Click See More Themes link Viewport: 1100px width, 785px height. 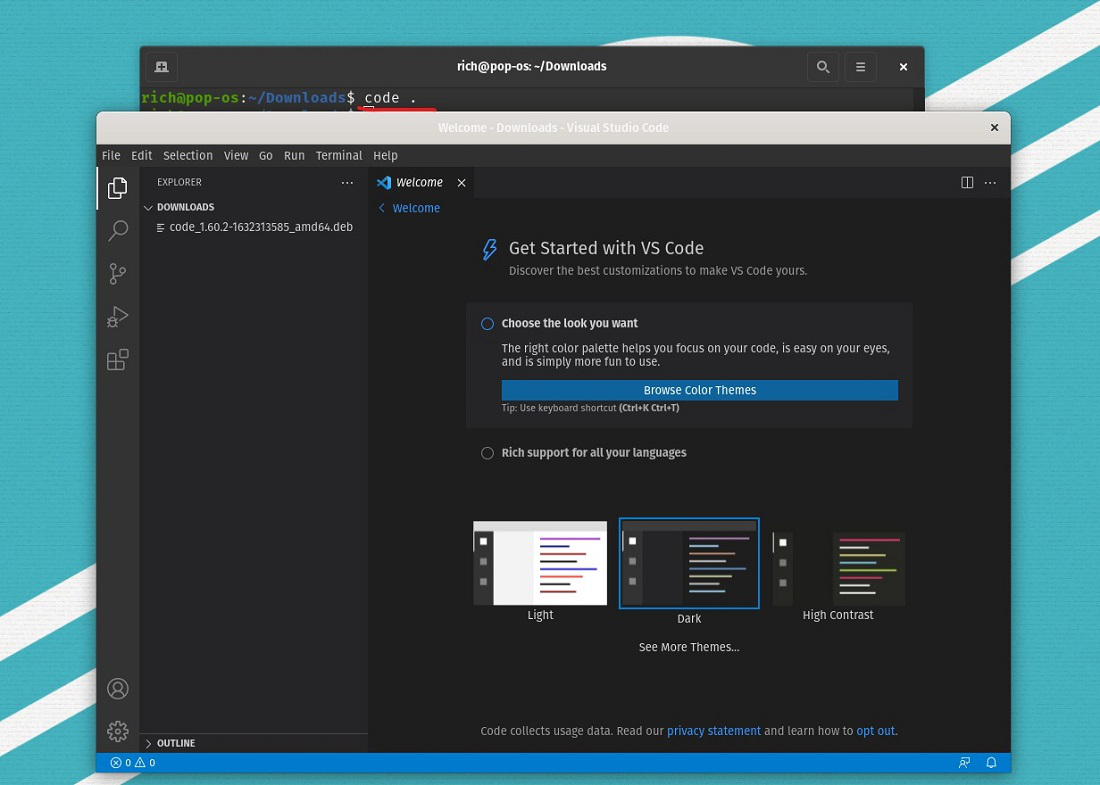(x=689, y=648)
